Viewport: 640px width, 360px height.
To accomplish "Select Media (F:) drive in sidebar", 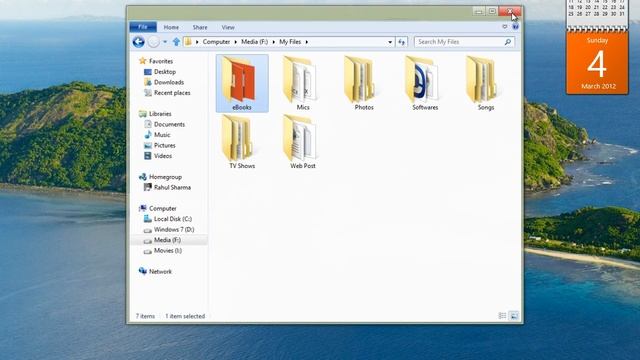I will point(169,240).
